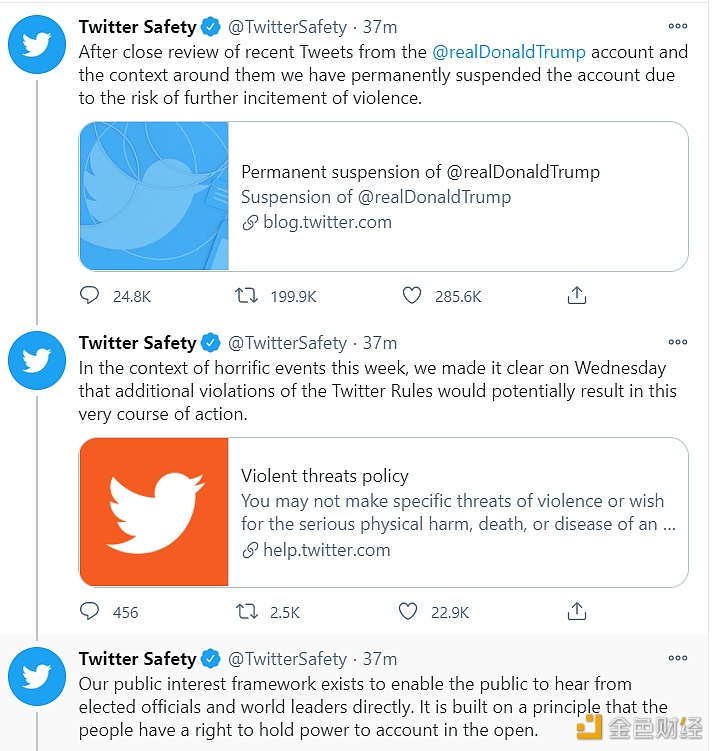
Task: Reply to the tweet with 456 replies
Action: [90, 611]
